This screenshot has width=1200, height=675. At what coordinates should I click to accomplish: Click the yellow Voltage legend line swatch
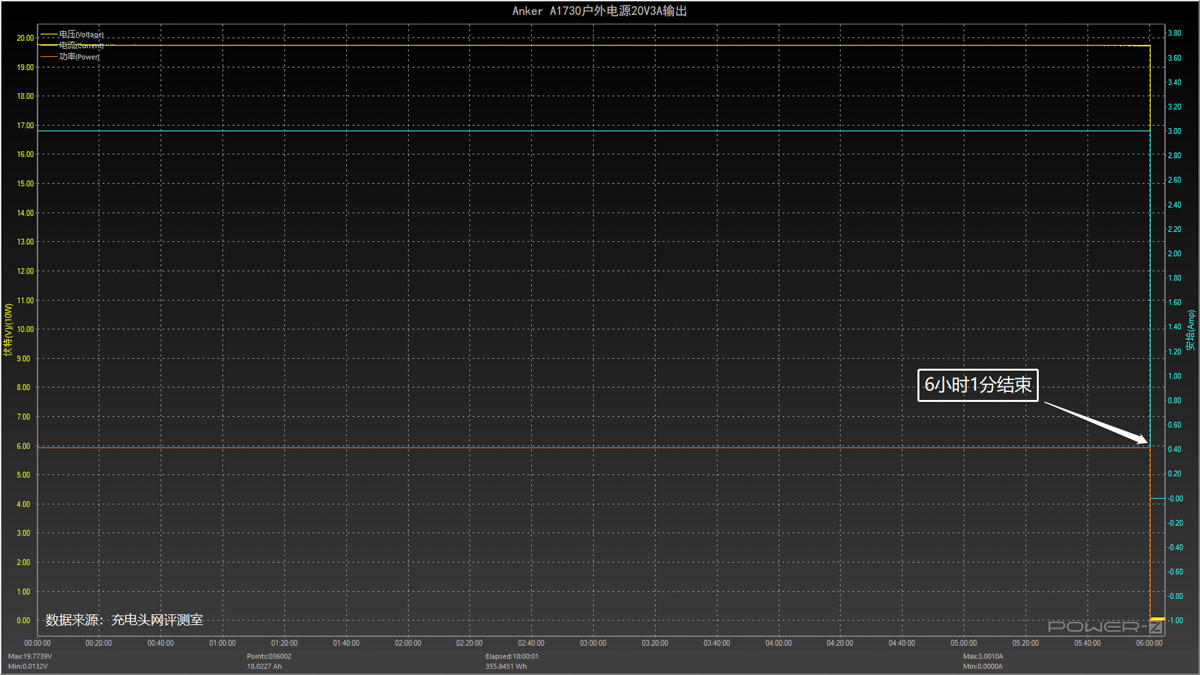pyautogui.click(x=48, y=35)
